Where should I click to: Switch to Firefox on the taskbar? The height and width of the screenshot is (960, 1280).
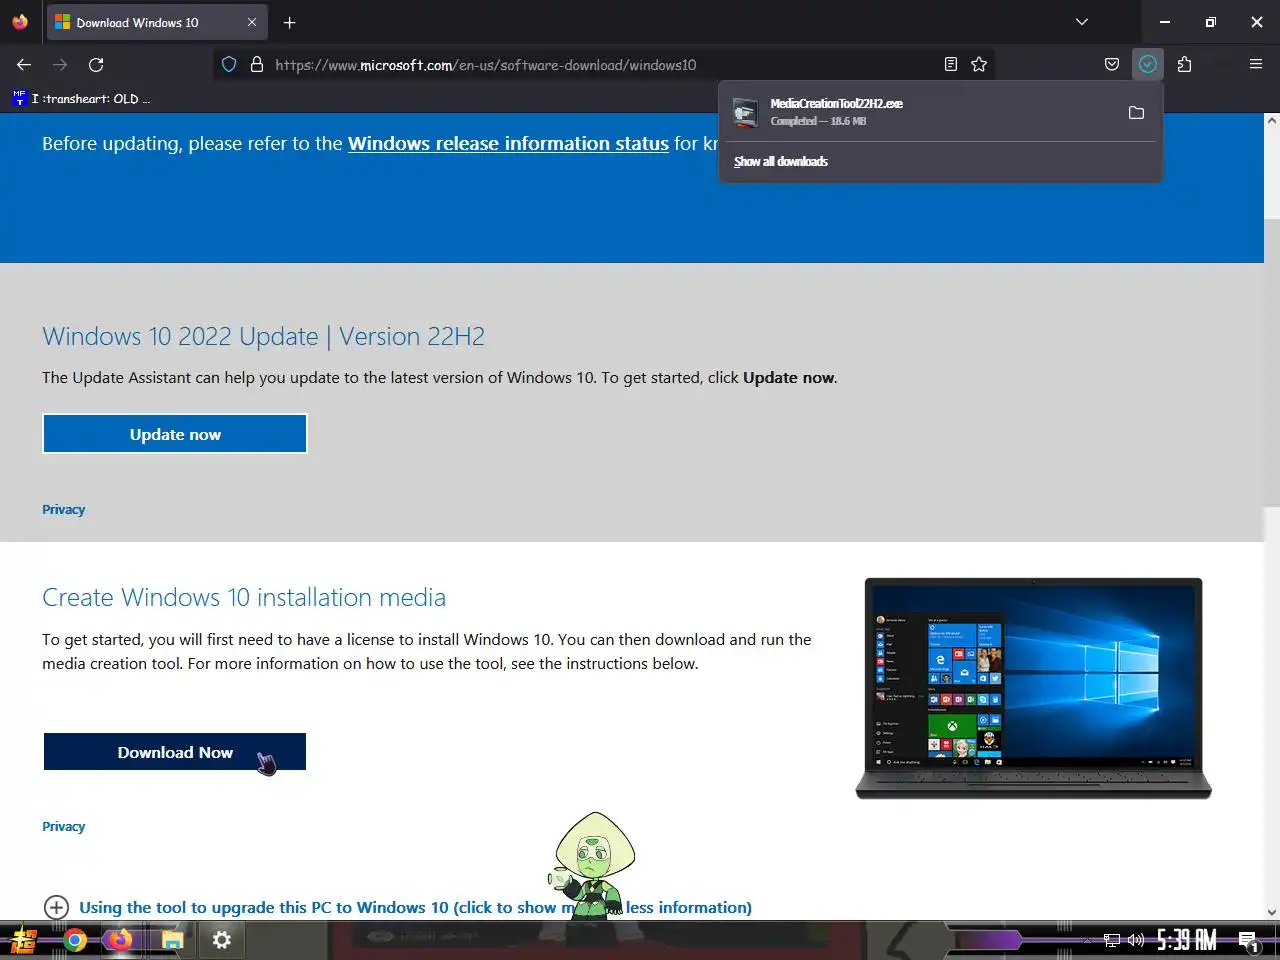pos(120,940)
